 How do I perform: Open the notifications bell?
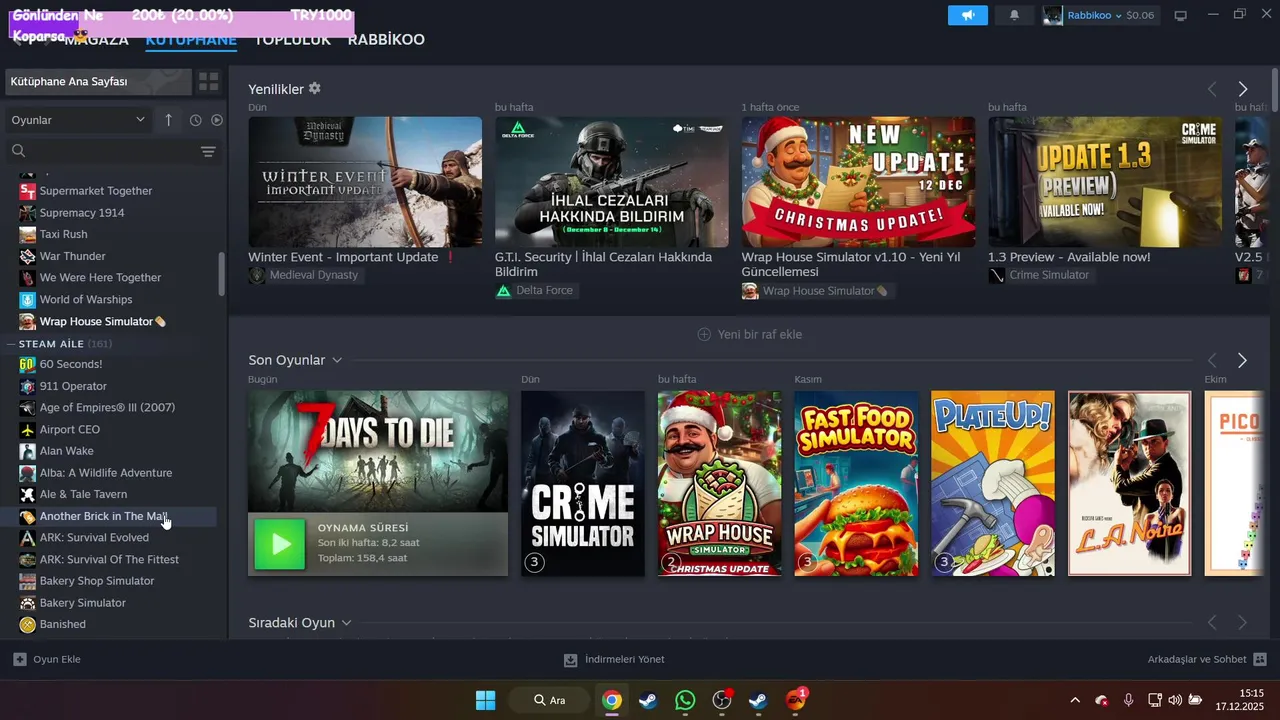tap(1015, 15)
